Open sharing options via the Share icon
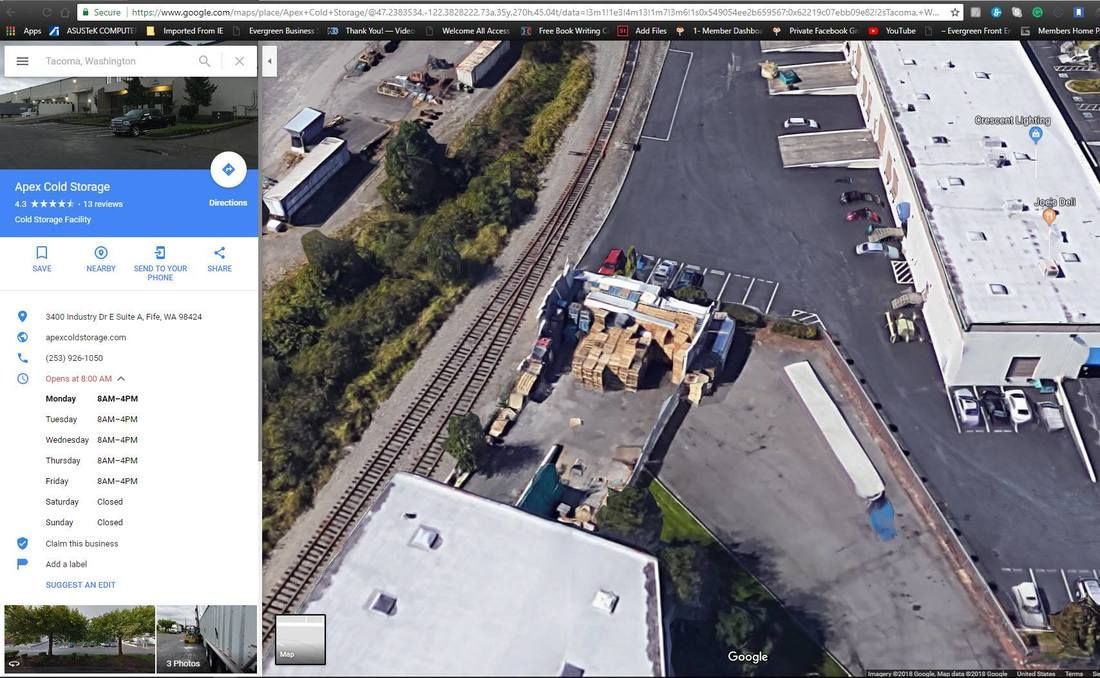 [x=219, y=252]
